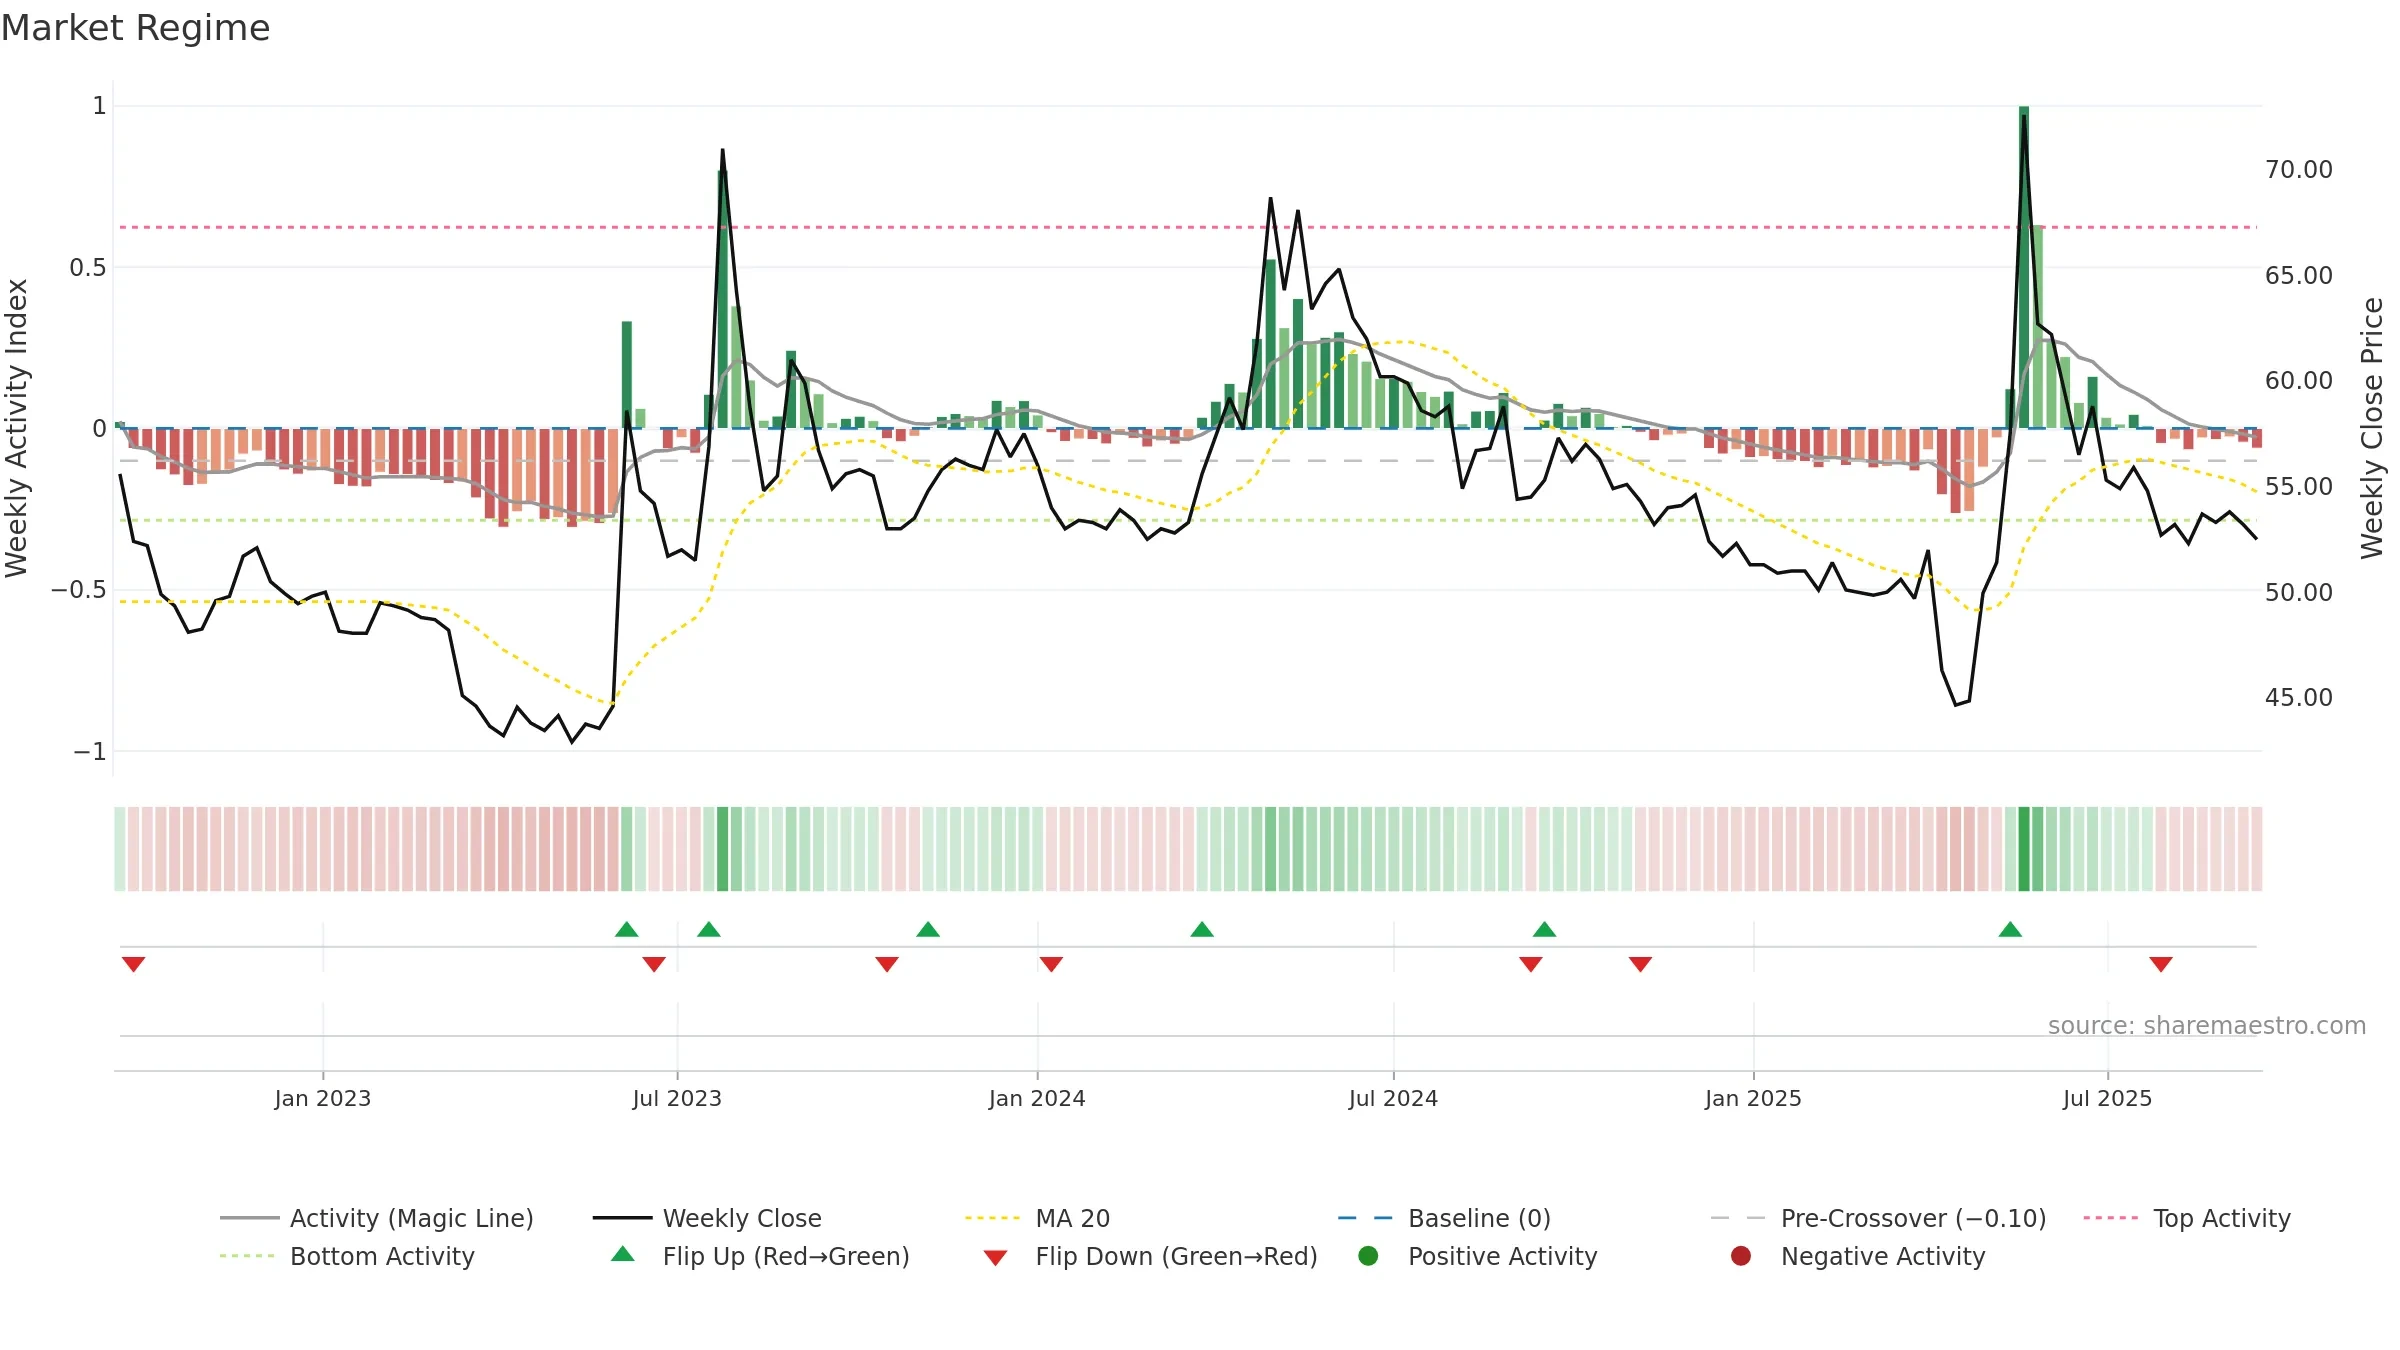This screenshot has height=1350, width=2400.
Task: Click the first red flip-down marker before Jan 2023
Action: [x=134, y=964]
